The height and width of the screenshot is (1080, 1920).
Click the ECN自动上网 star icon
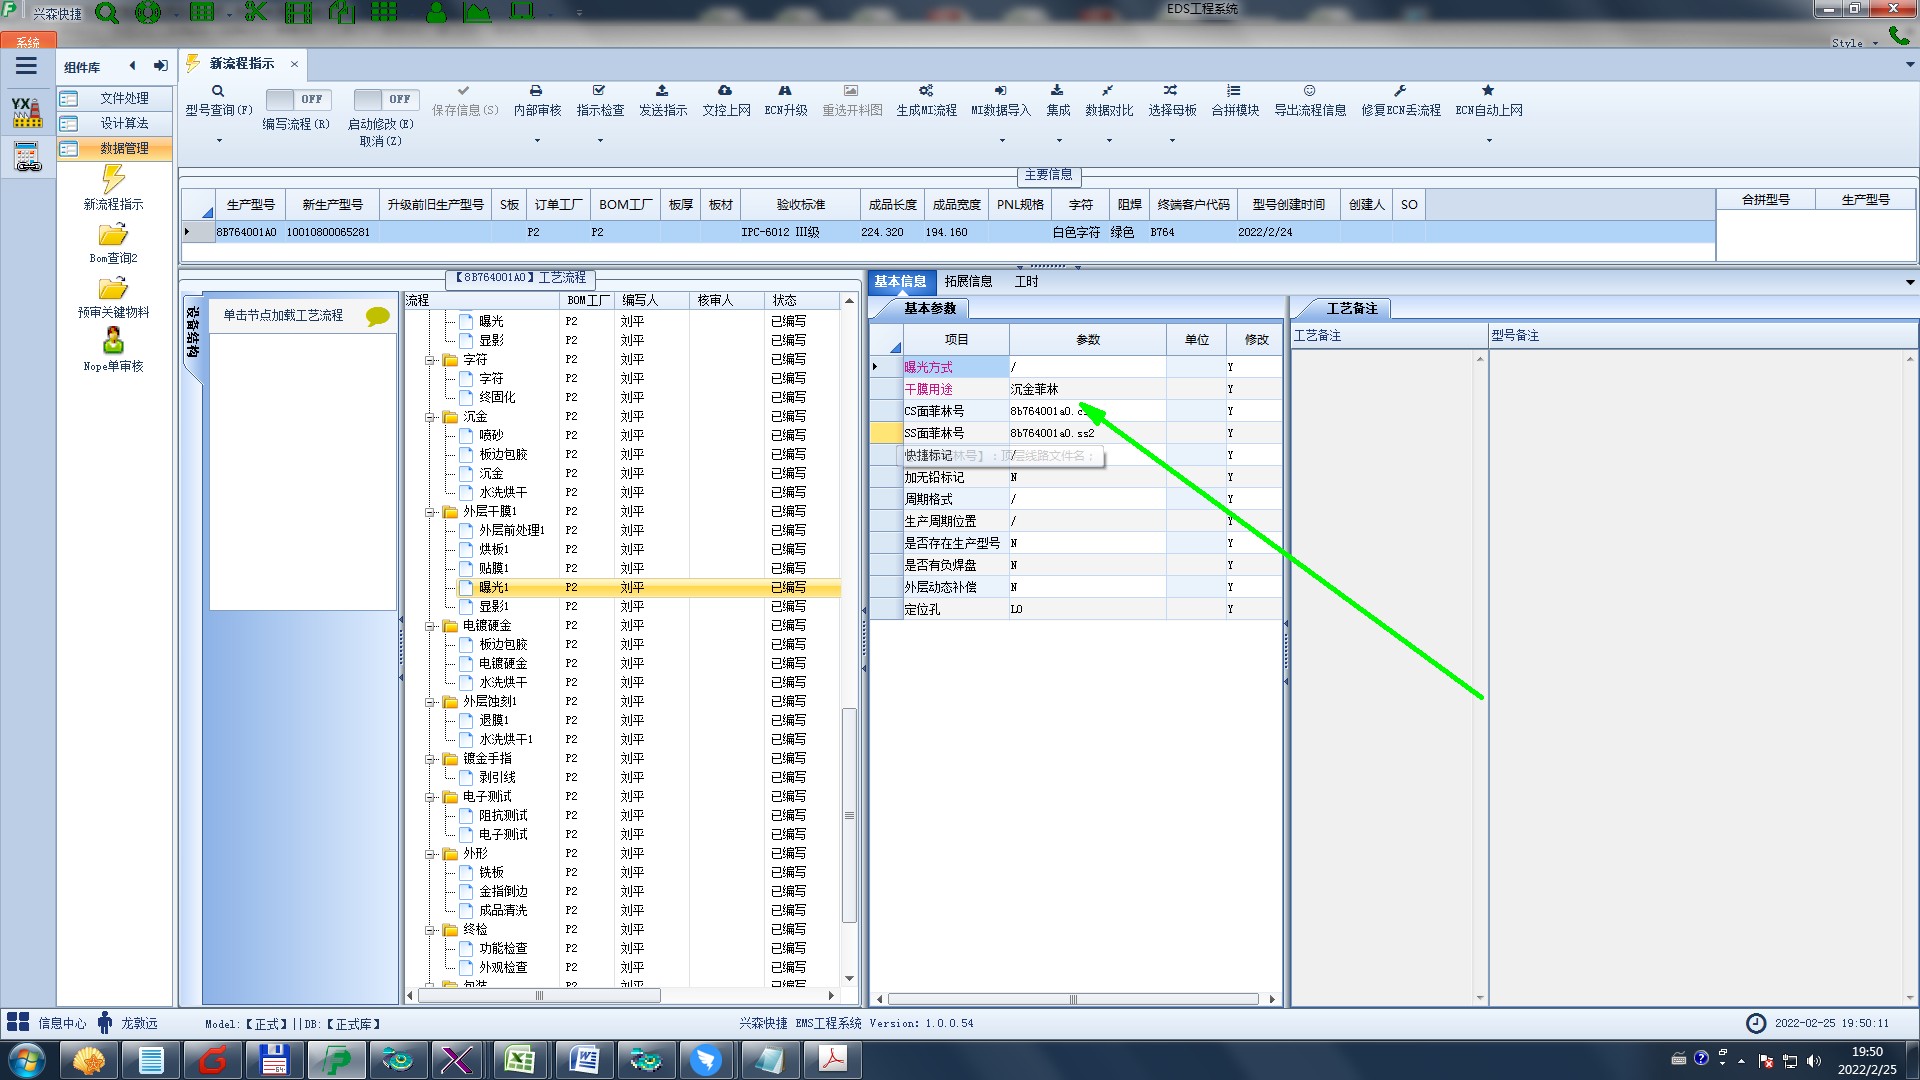(1488, 90)
